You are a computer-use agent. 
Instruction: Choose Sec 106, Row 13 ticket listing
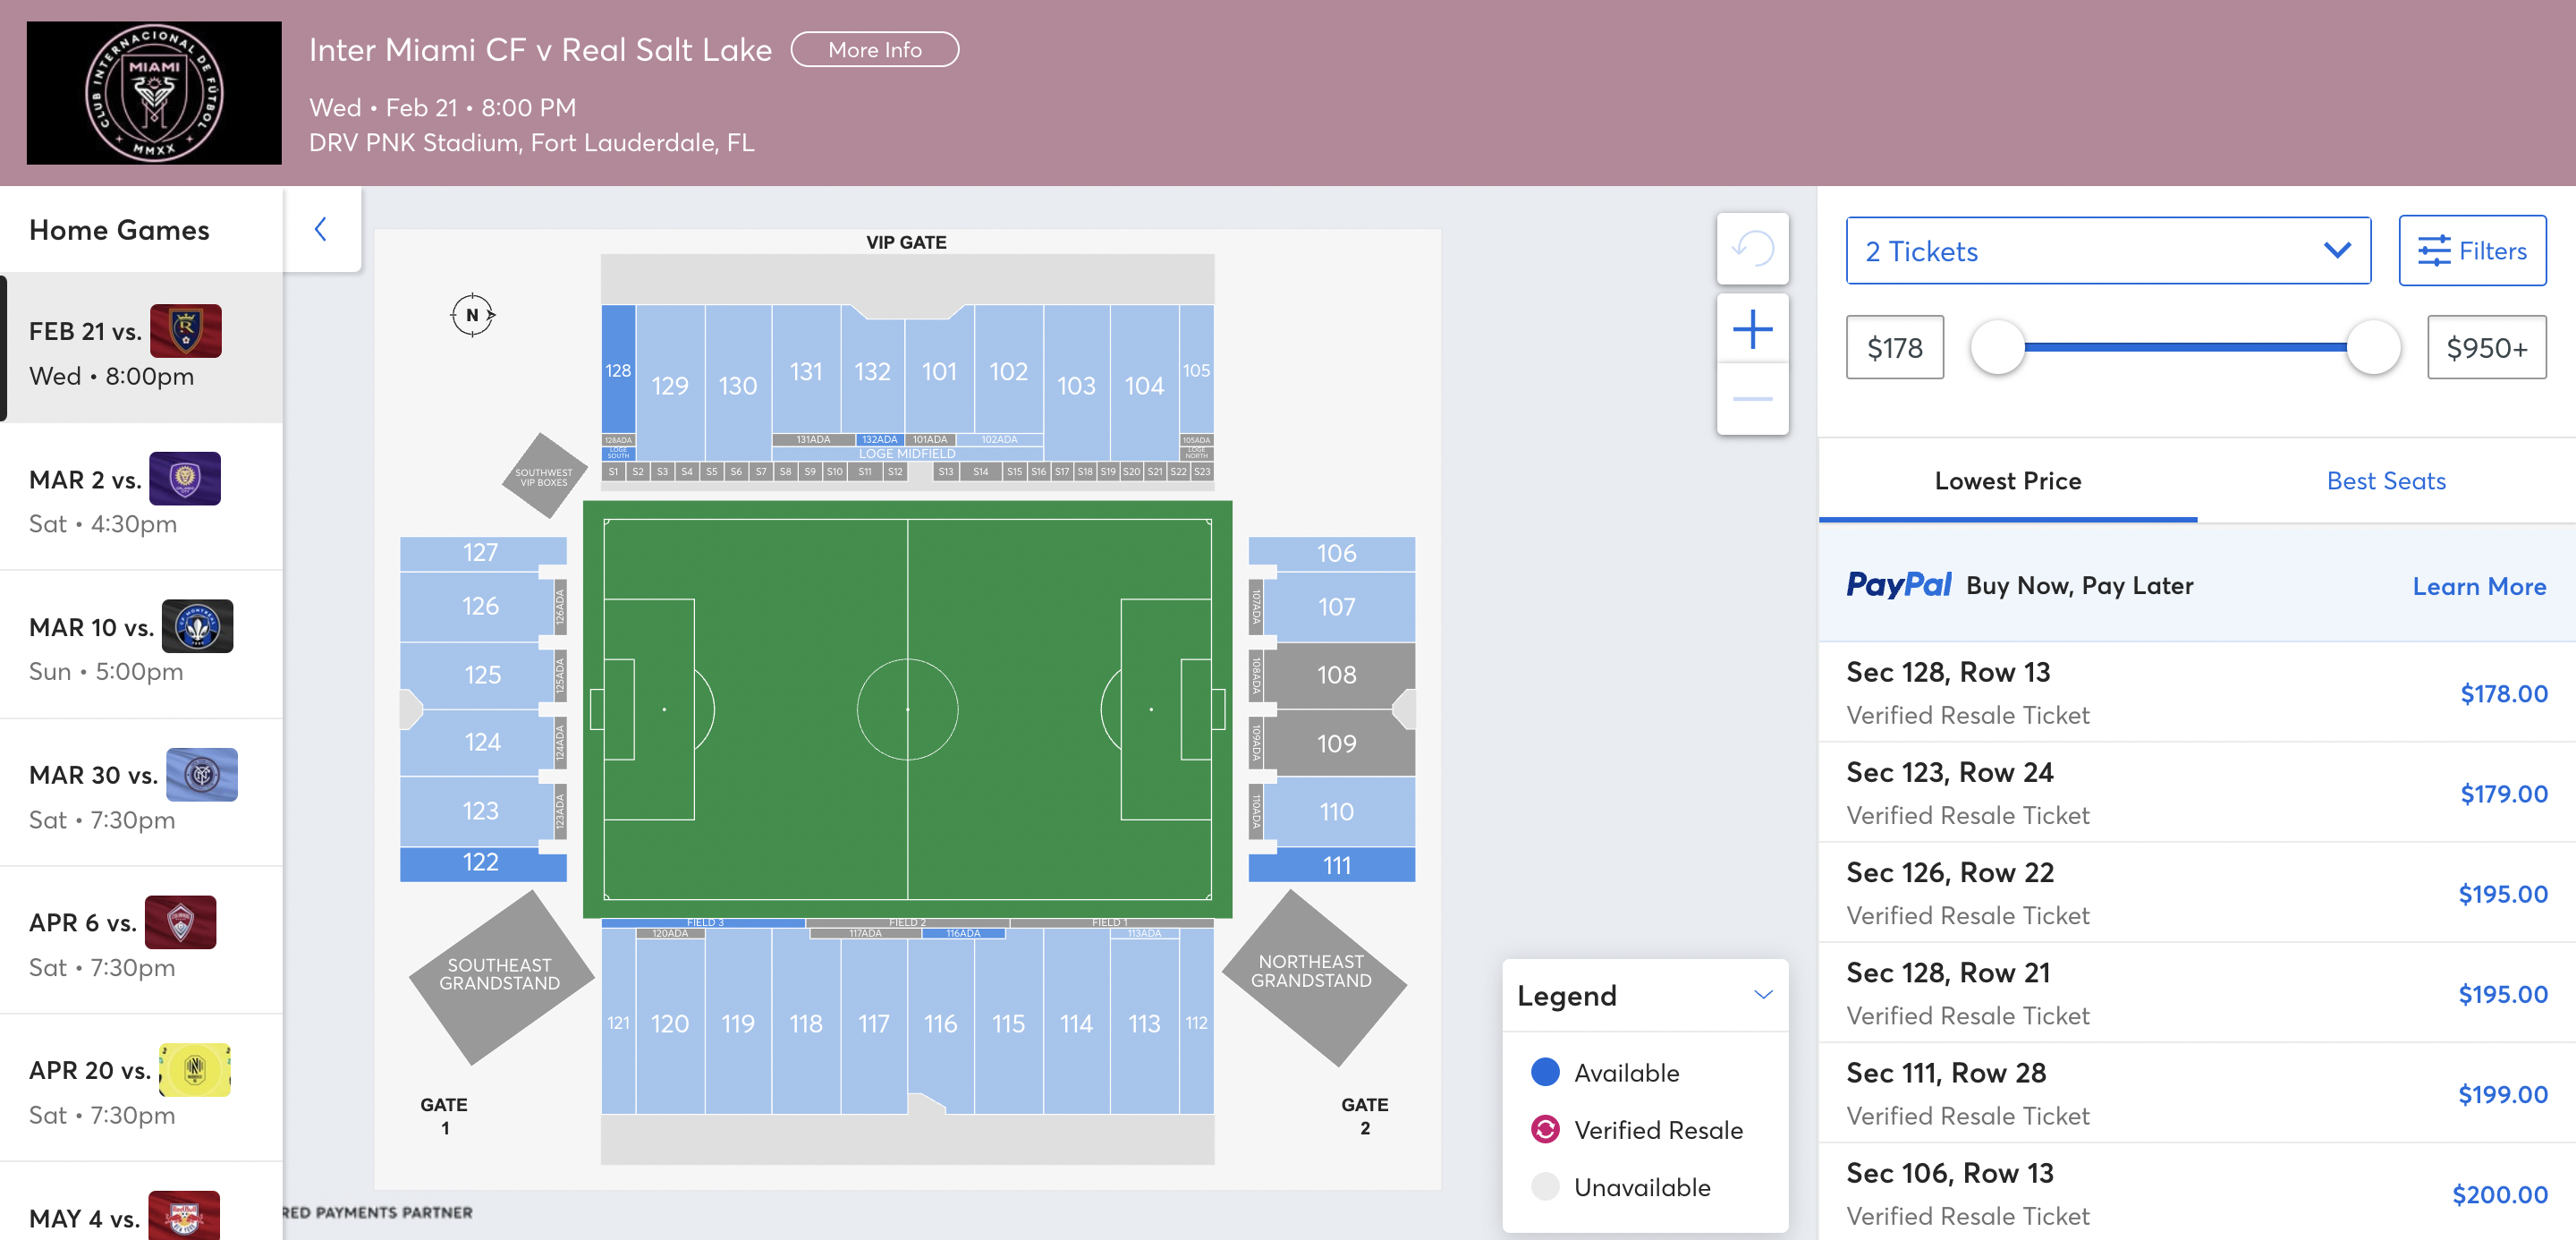2197,1192
